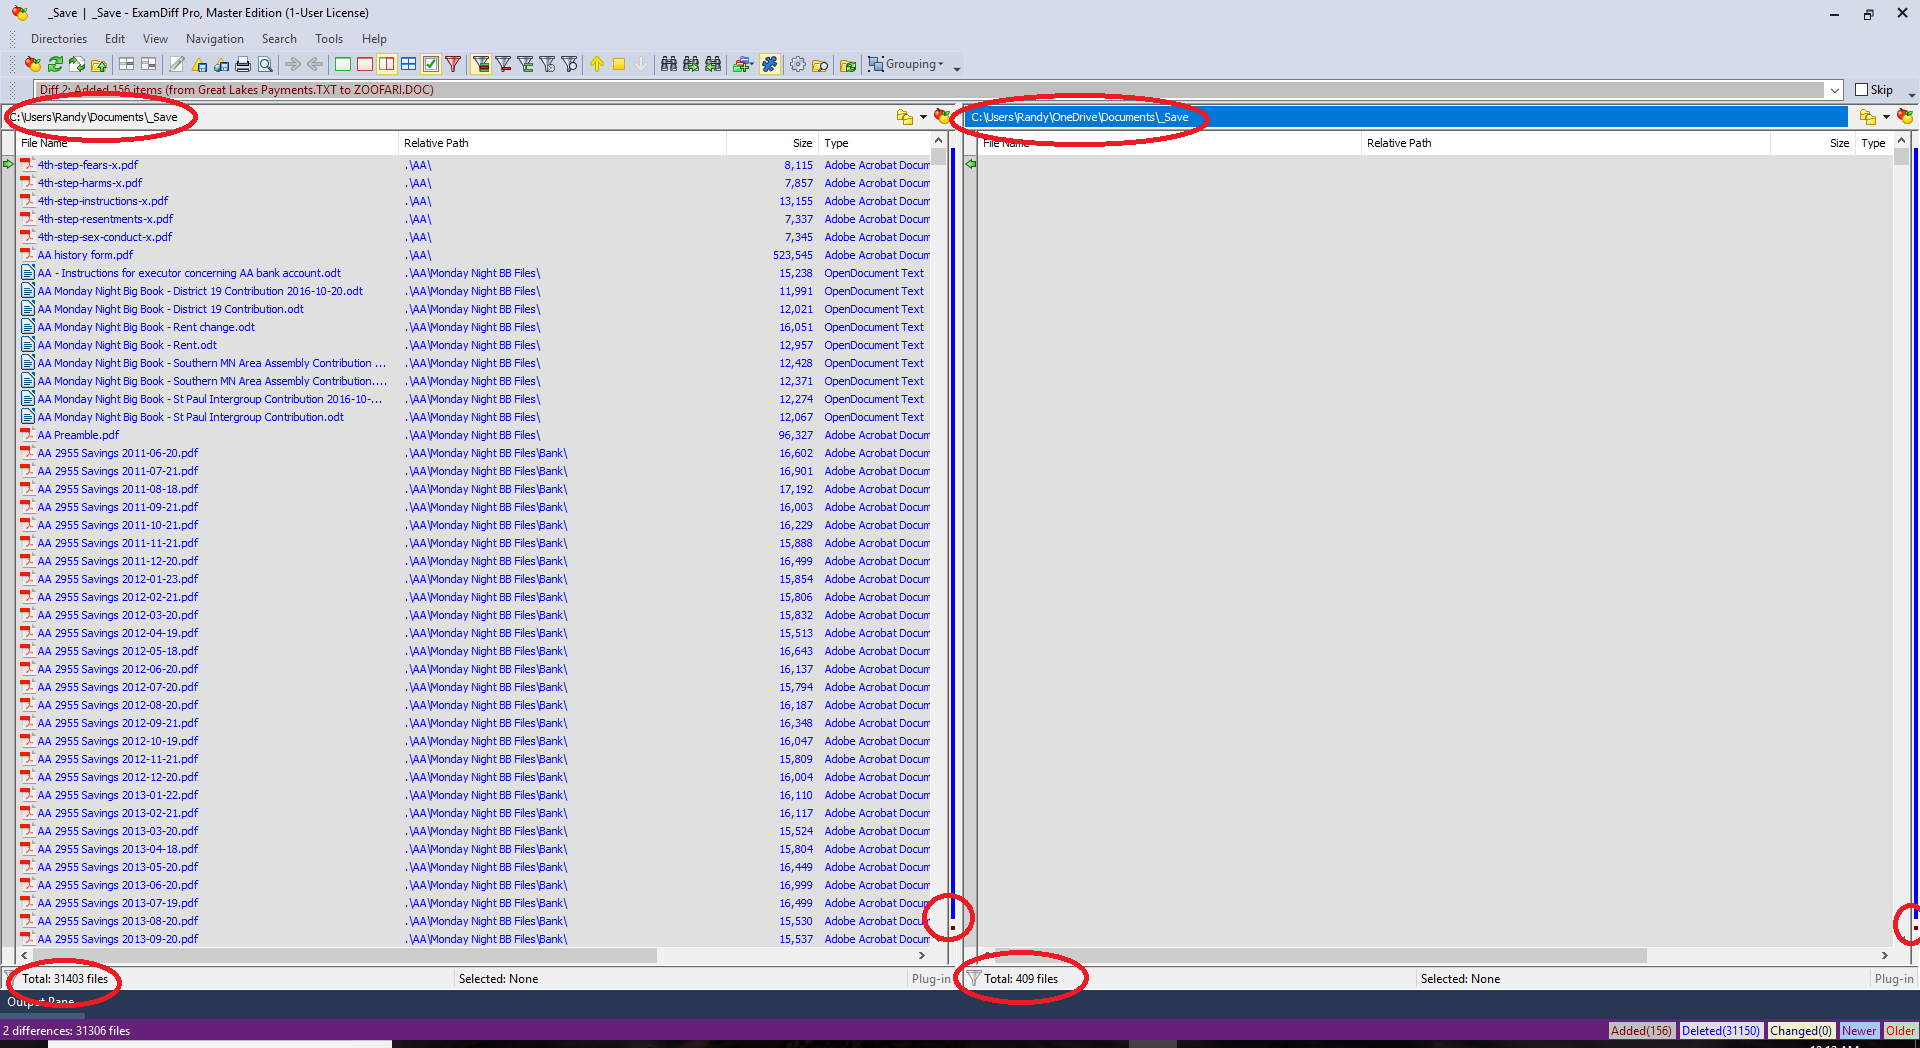This screenshot has width=1920, height=1048.
Task: Click the add-items plus toolbar icon
Action: tap(742, 64)
